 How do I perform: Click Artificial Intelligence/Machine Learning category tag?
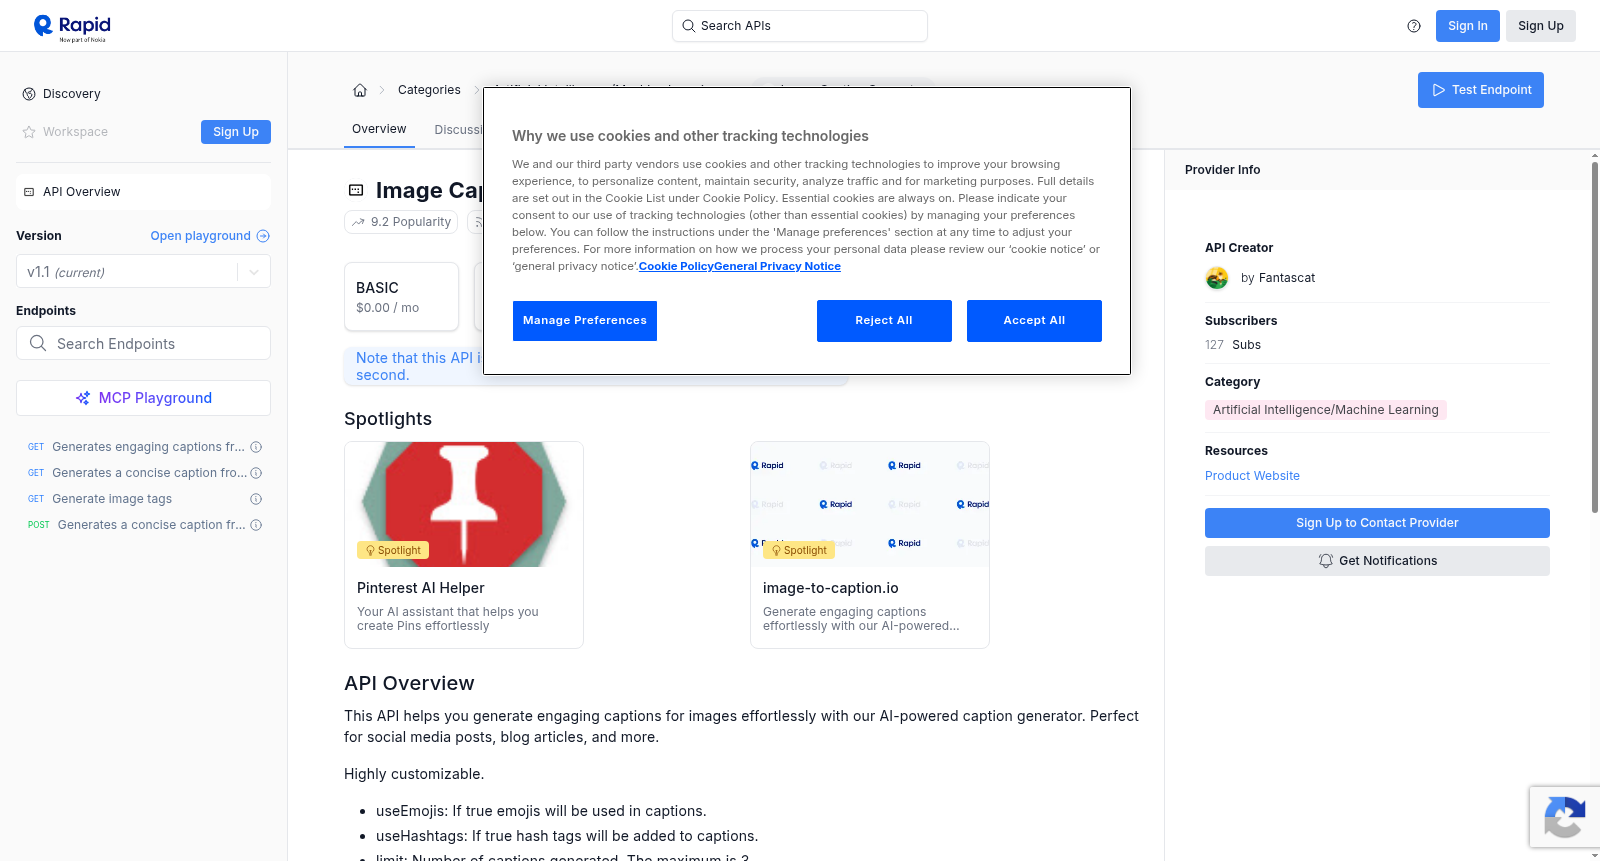point(1325,410)
